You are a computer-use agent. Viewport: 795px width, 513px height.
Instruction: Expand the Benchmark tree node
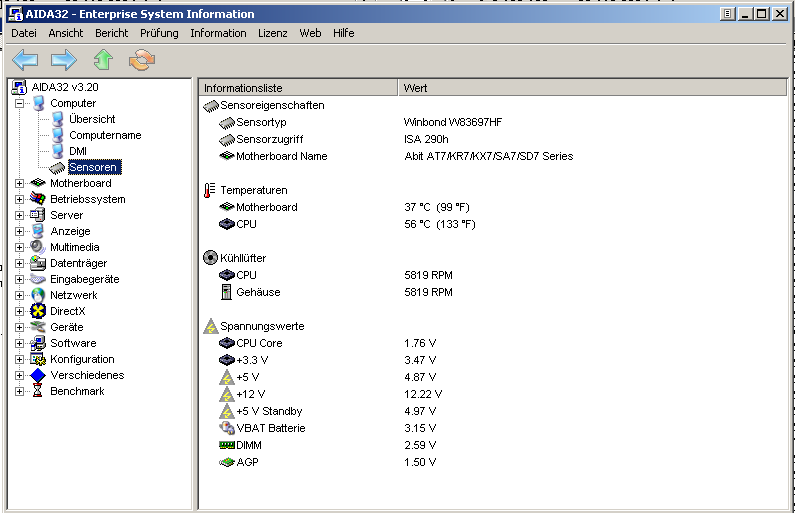point(19,391)
